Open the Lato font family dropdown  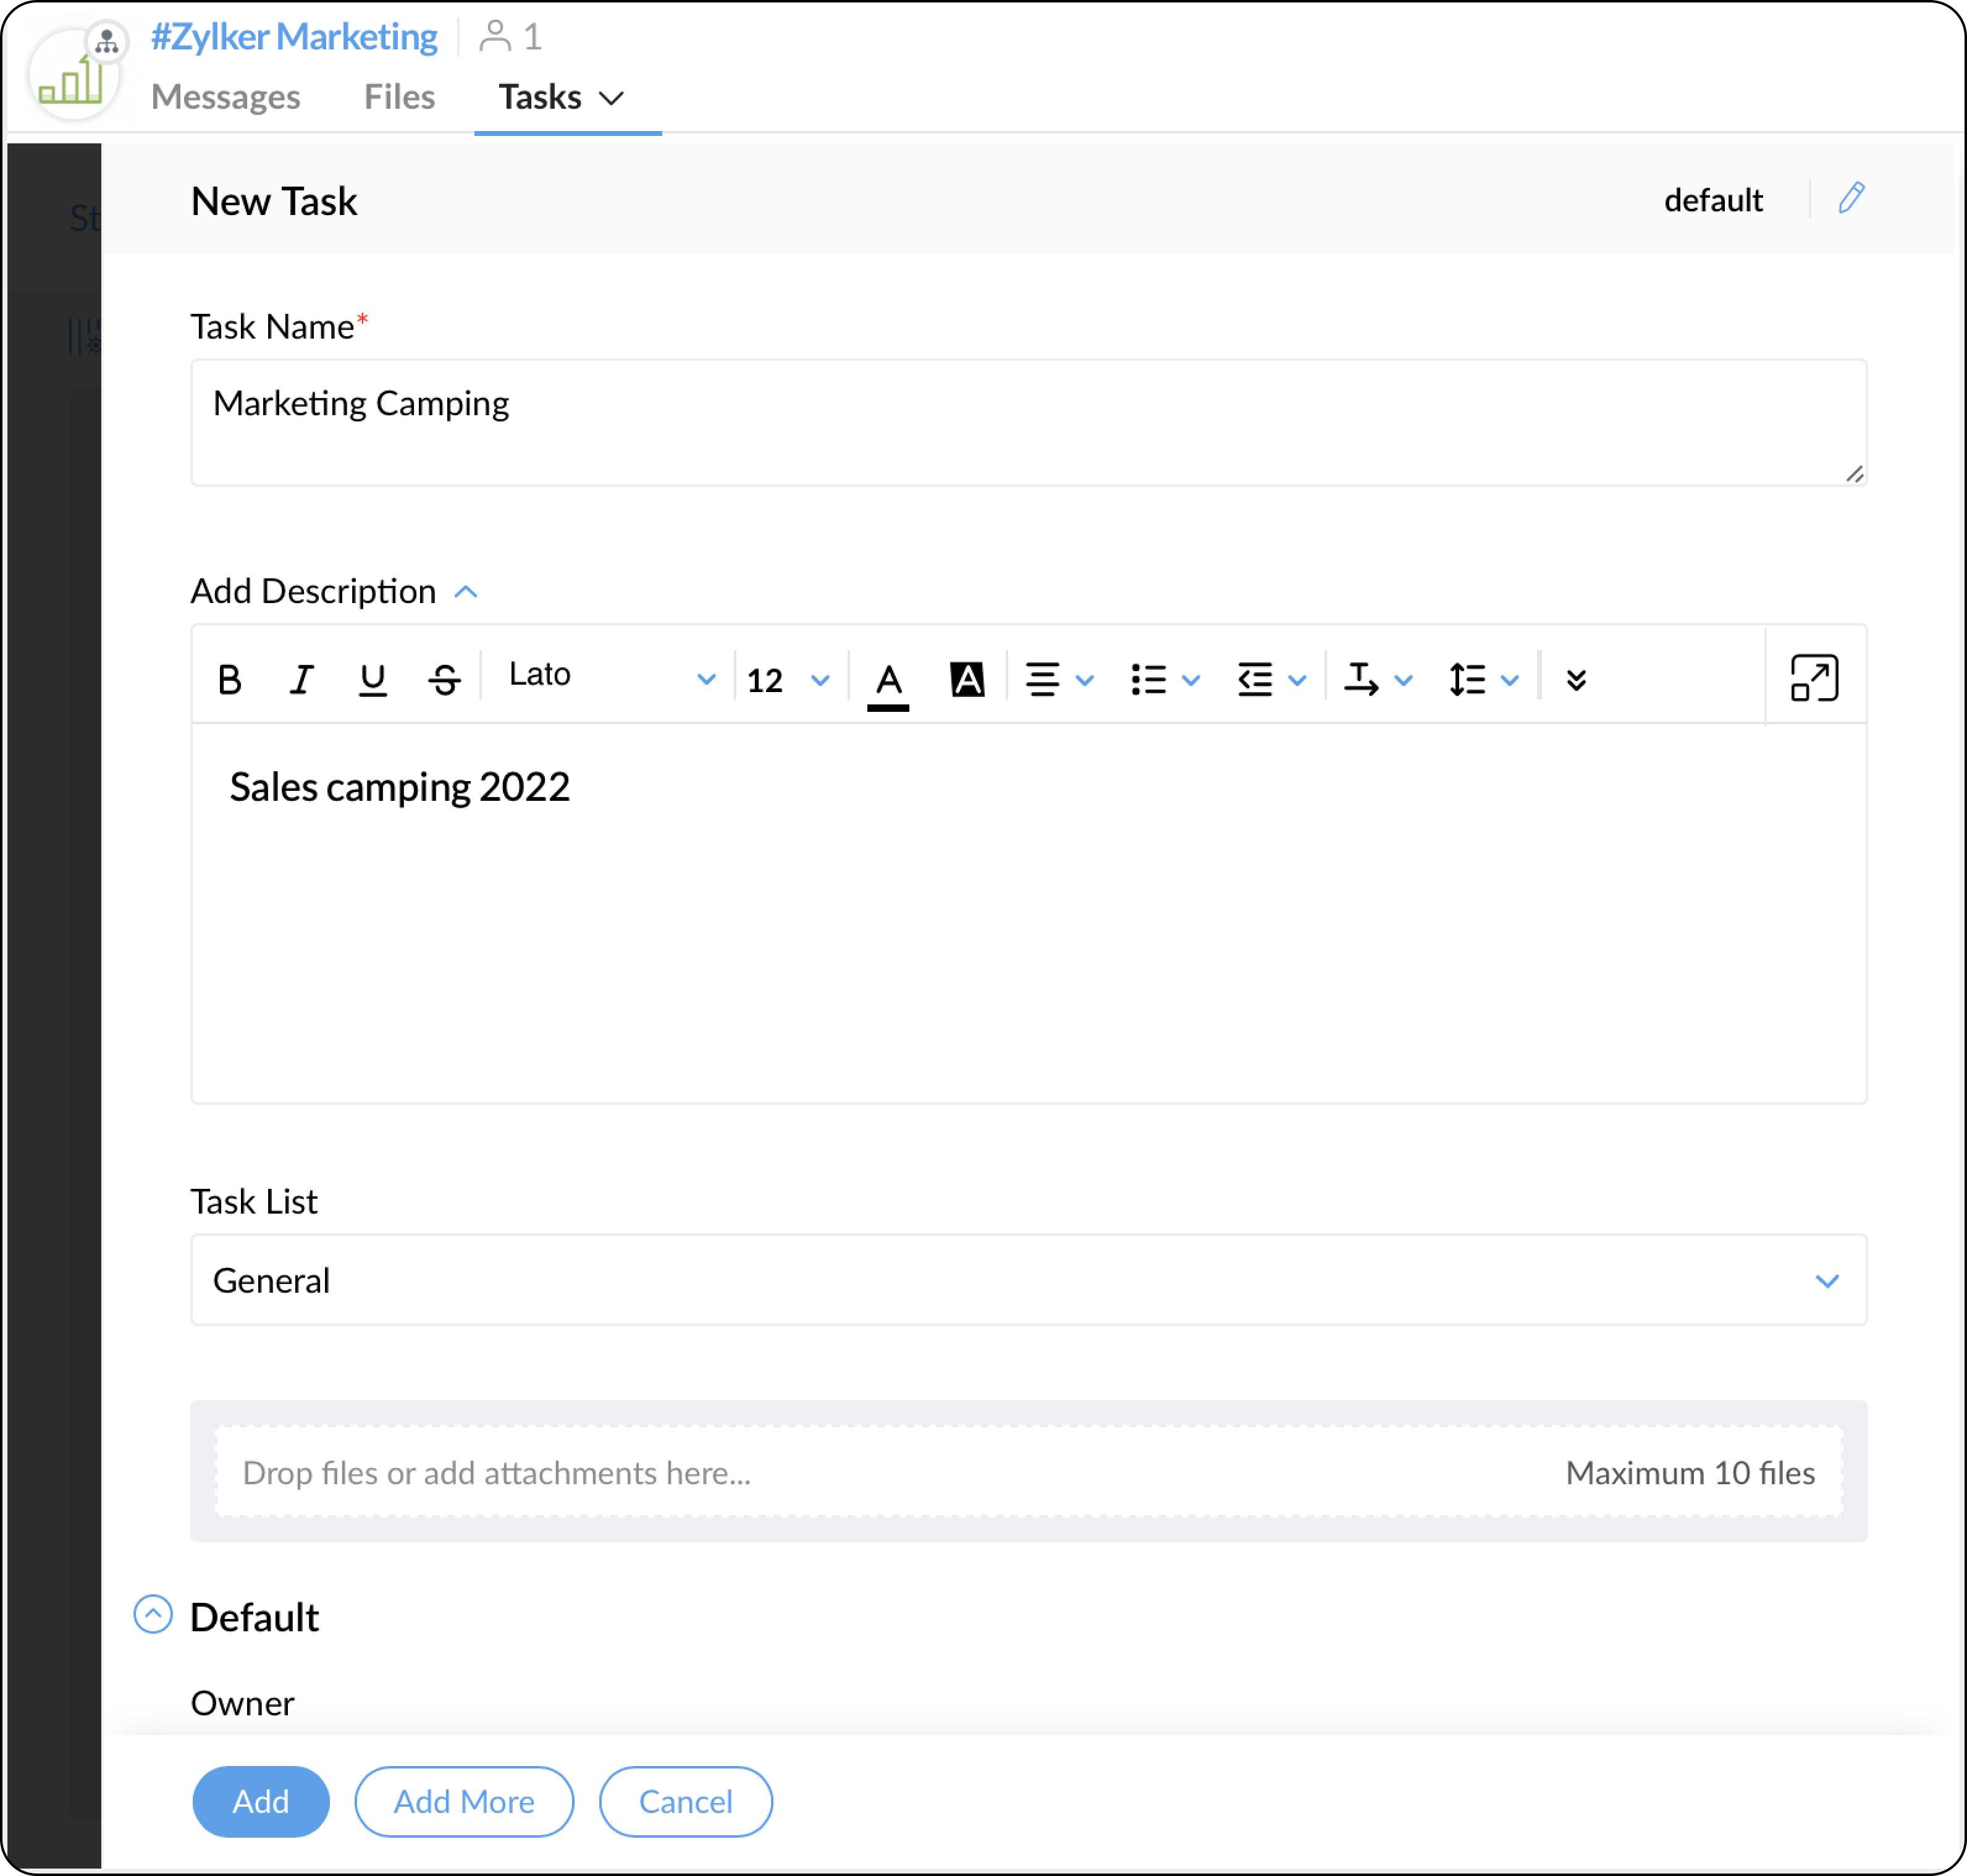tap(610, 678)
